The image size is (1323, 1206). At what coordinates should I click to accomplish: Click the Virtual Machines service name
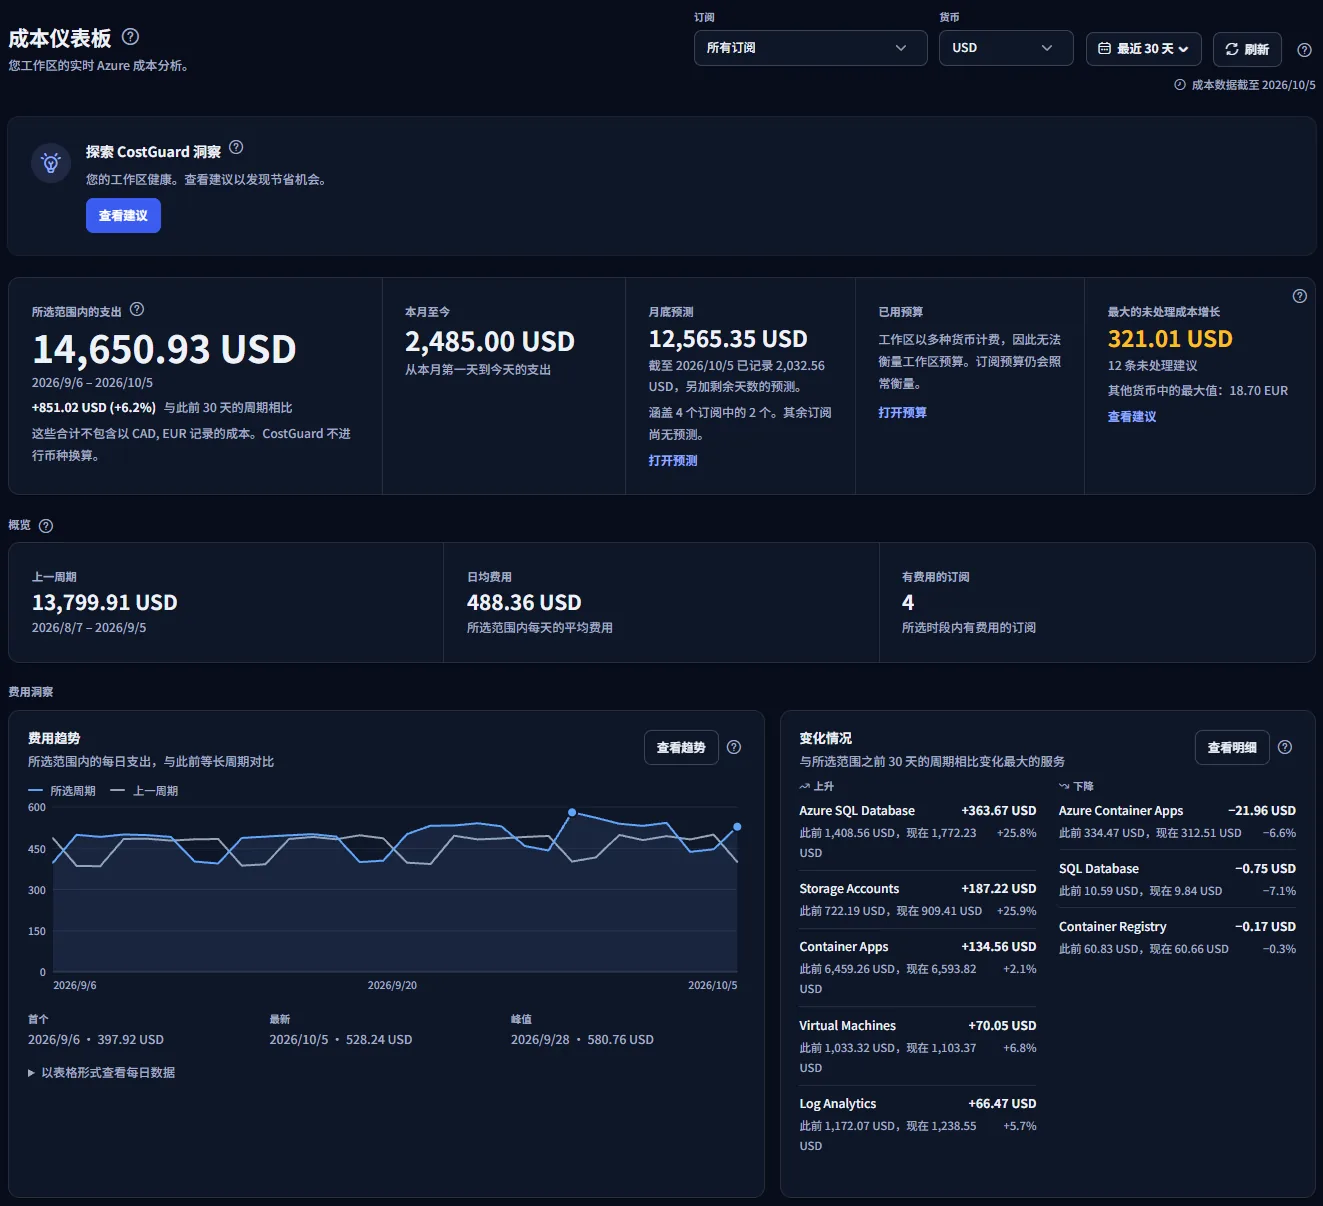pos(847,1026)
